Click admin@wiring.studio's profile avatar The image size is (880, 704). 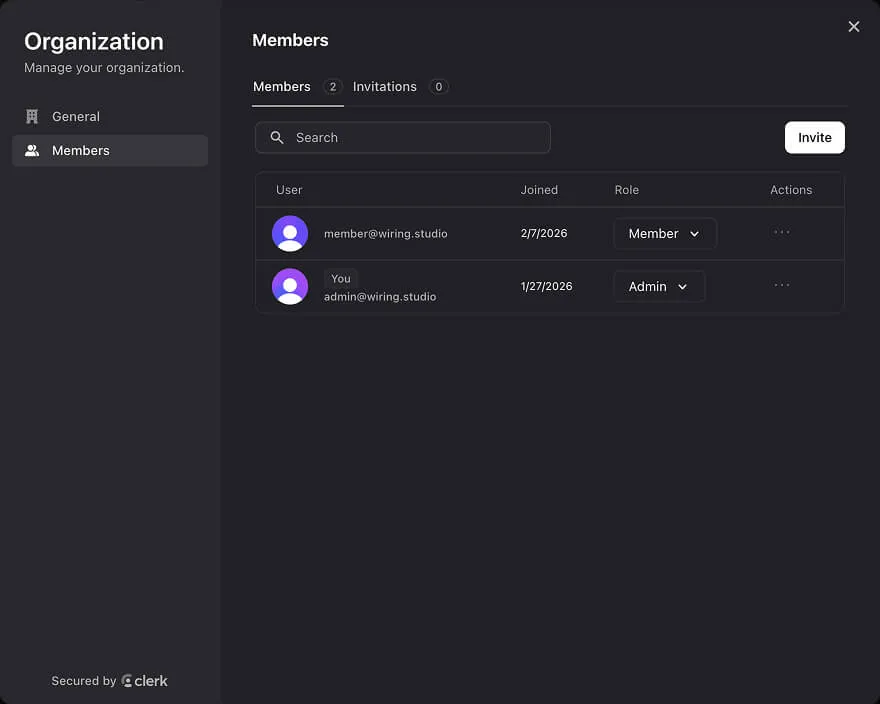290,286
